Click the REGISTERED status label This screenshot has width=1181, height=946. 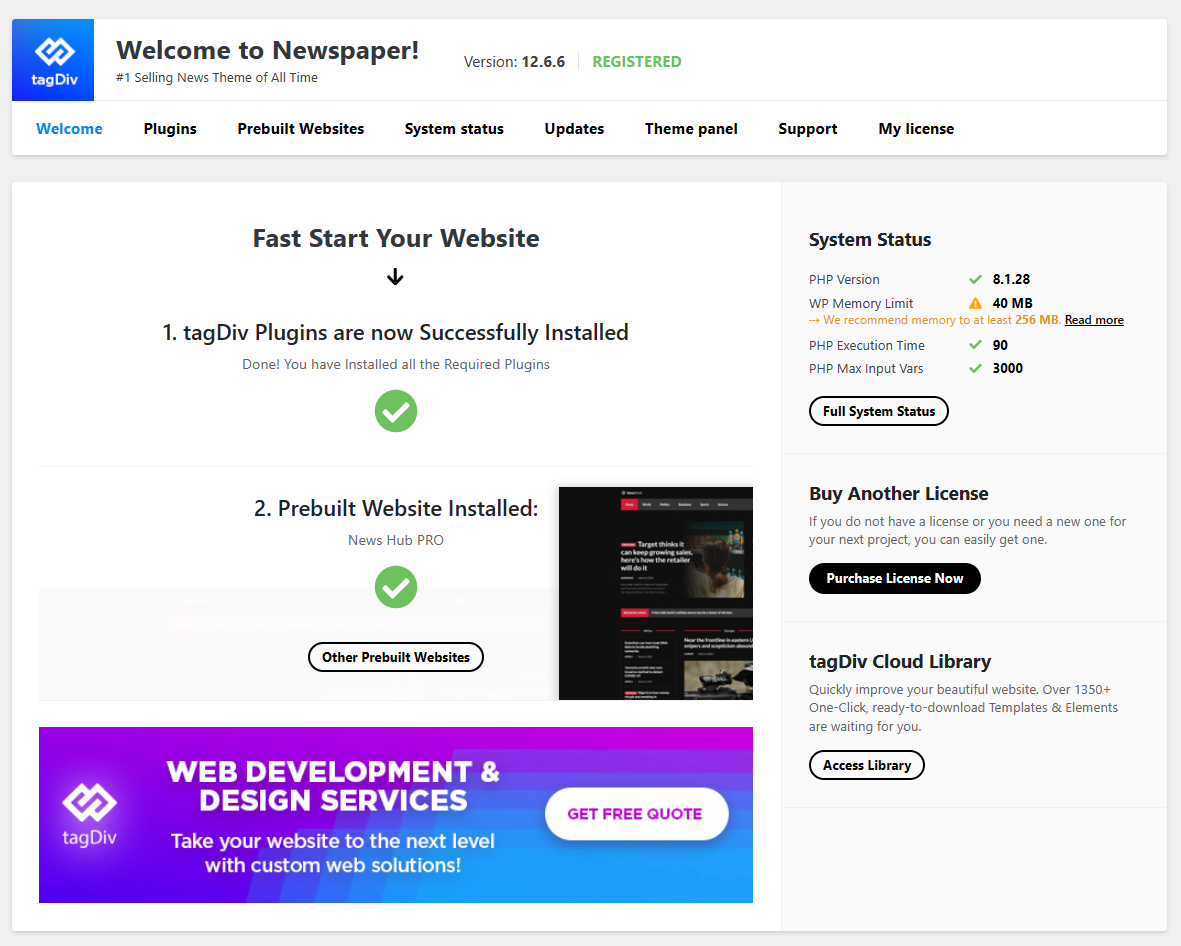tap(636, 62)
